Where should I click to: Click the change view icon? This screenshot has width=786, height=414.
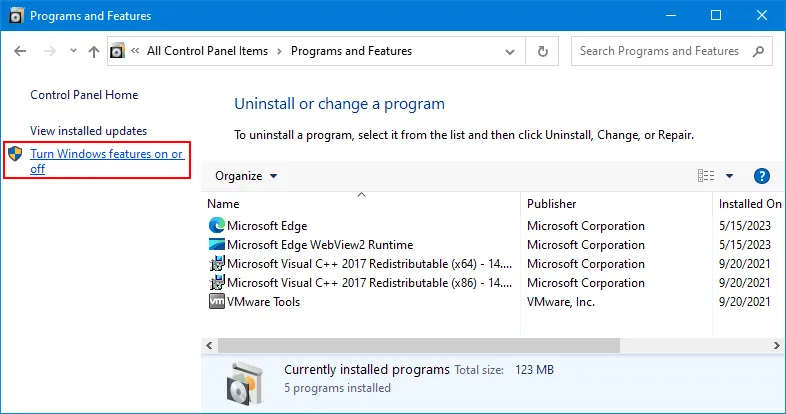[x=706, y=176]
